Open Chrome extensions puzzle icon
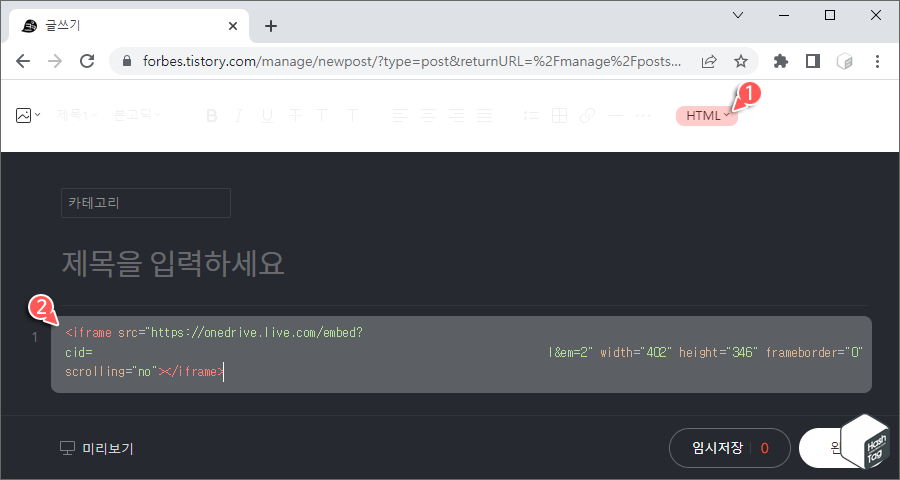Screen dimensions: 900x480 click(x=781, y=61)
